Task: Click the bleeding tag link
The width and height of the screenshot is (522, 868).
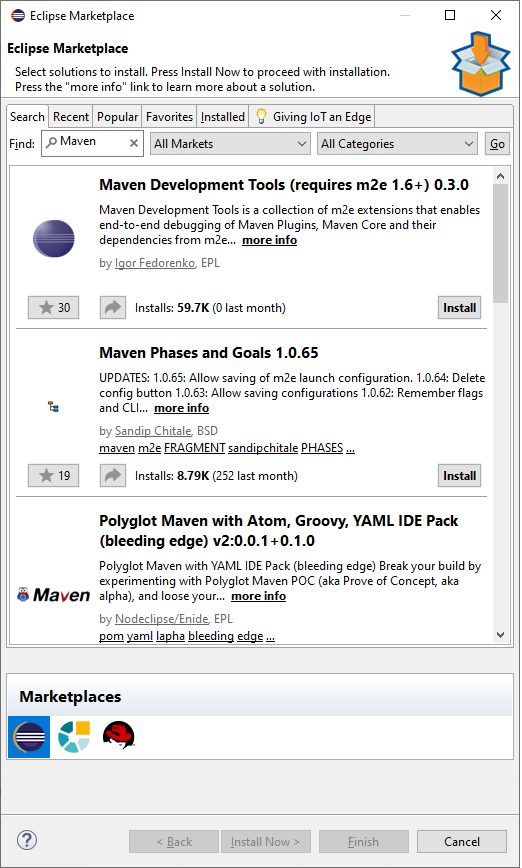Action: click(211, 636)
